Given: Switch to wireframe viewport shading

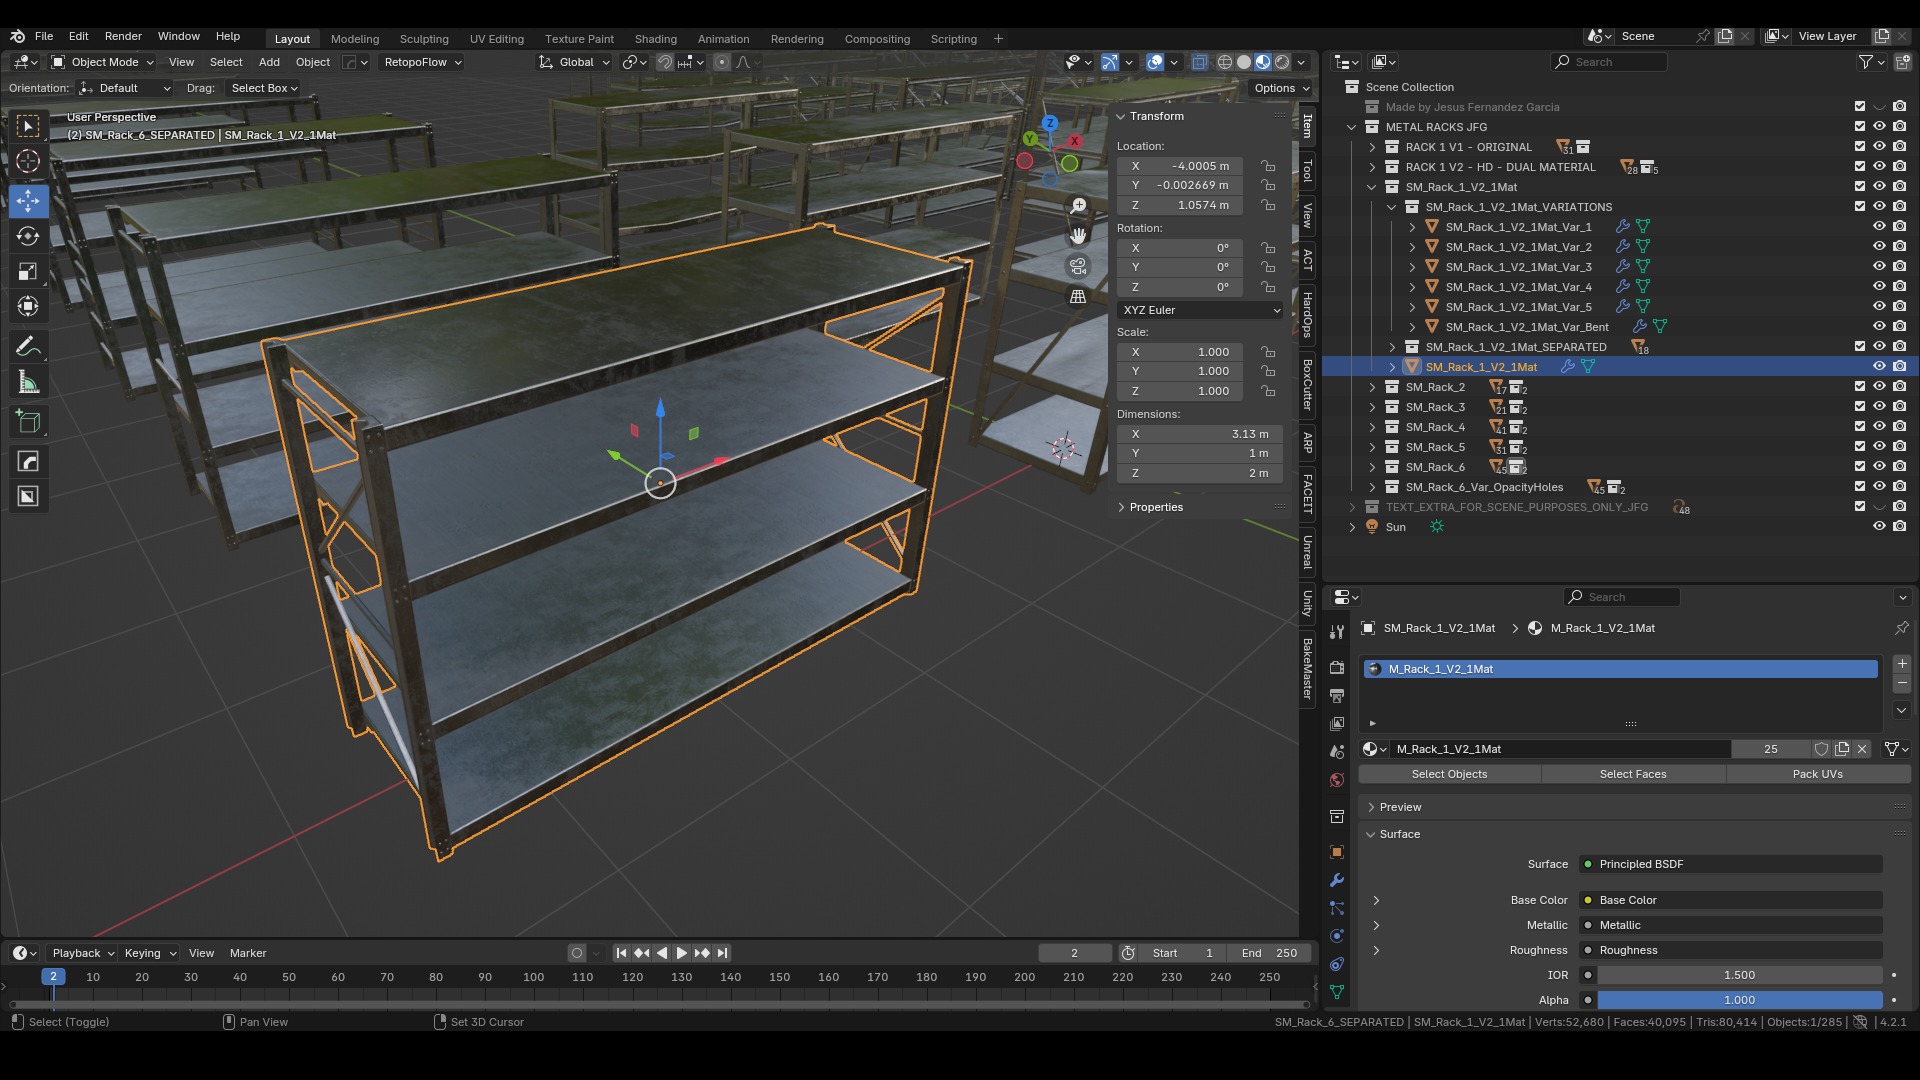Looking at the screenshot, I should click(1225, 62).
